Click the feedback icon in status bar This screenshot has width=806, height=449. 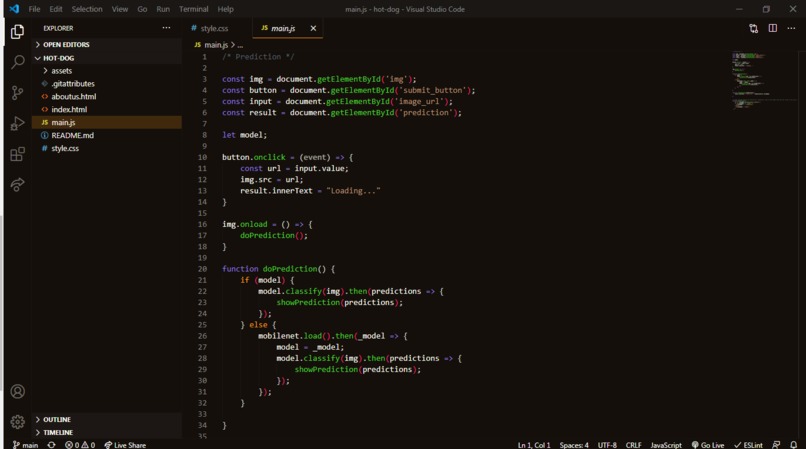[x=776, y=445]
